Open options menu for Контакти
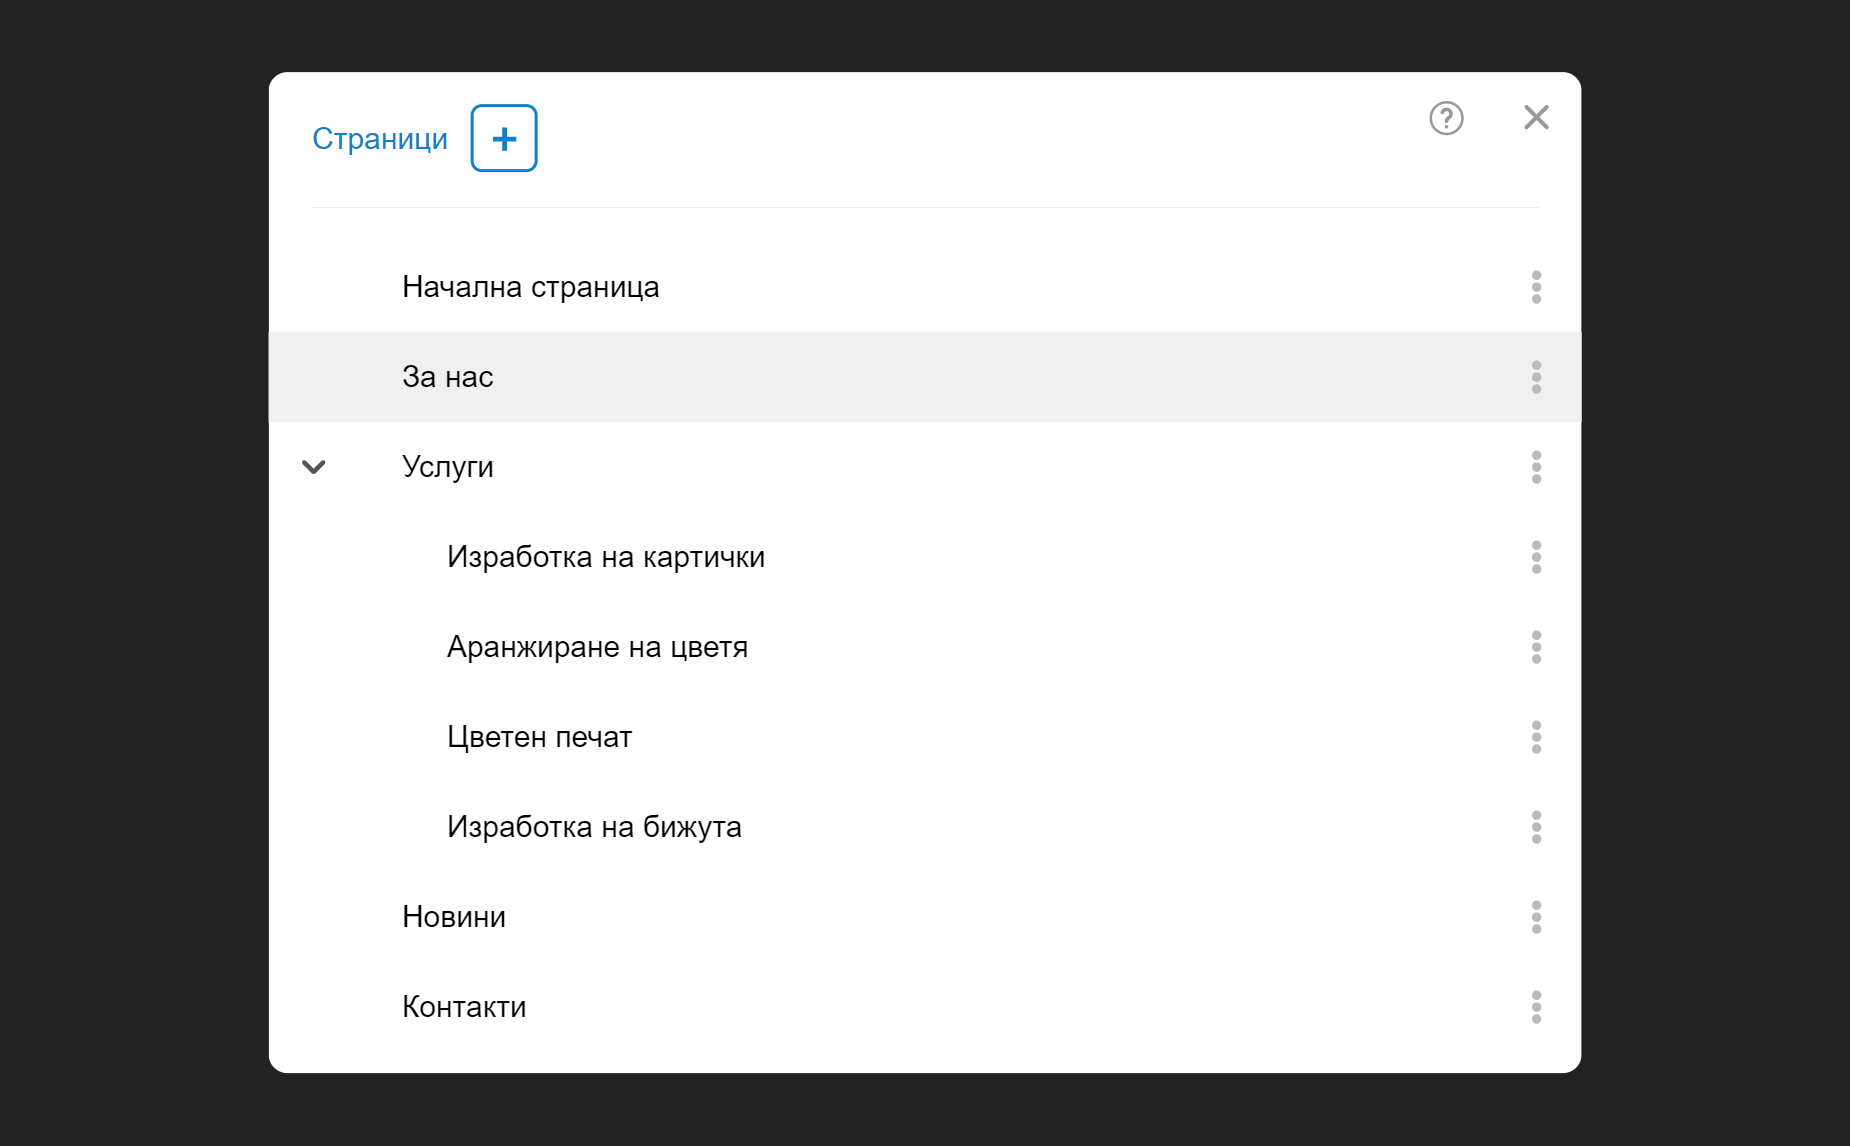 1536,1007
